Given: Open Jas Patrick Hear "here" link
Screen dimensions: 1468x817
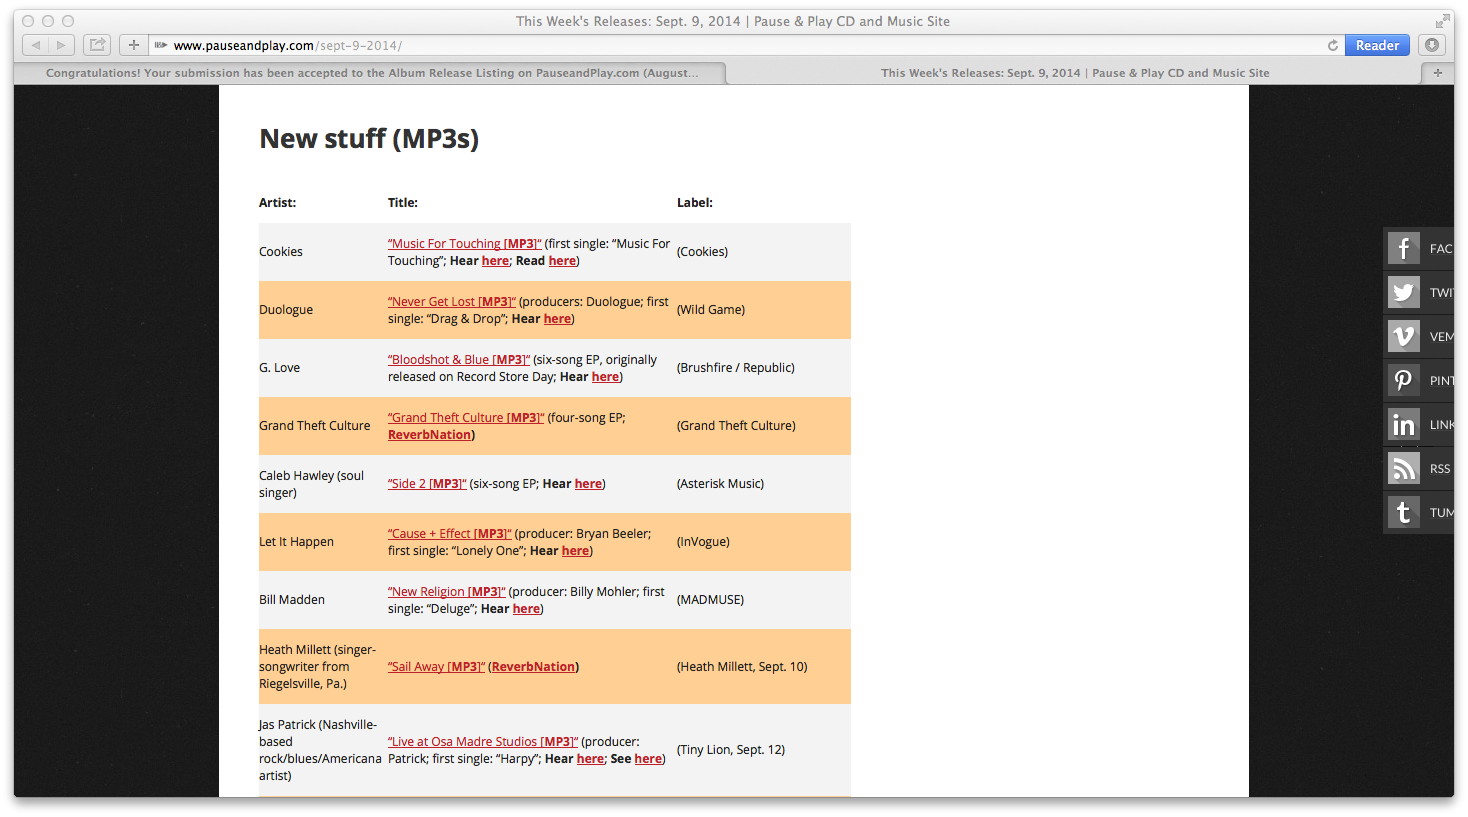Looking at the screenshot, I should 590,759.
